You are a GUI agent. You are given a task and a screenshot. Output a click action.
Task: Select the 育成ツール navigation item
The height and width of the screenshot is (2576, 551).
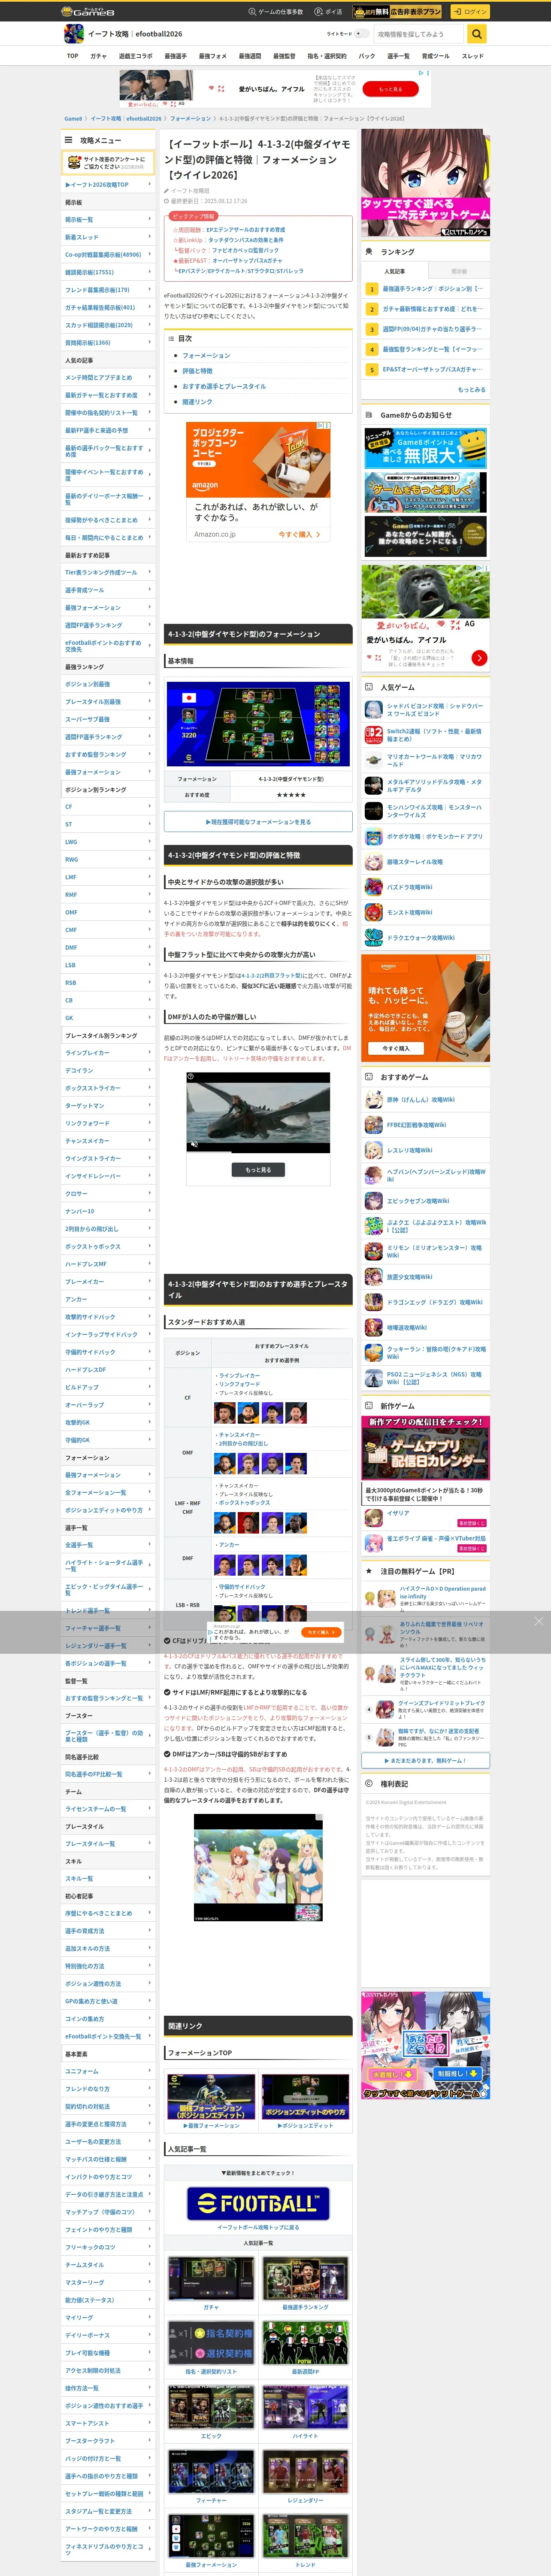tap(435, 56)
